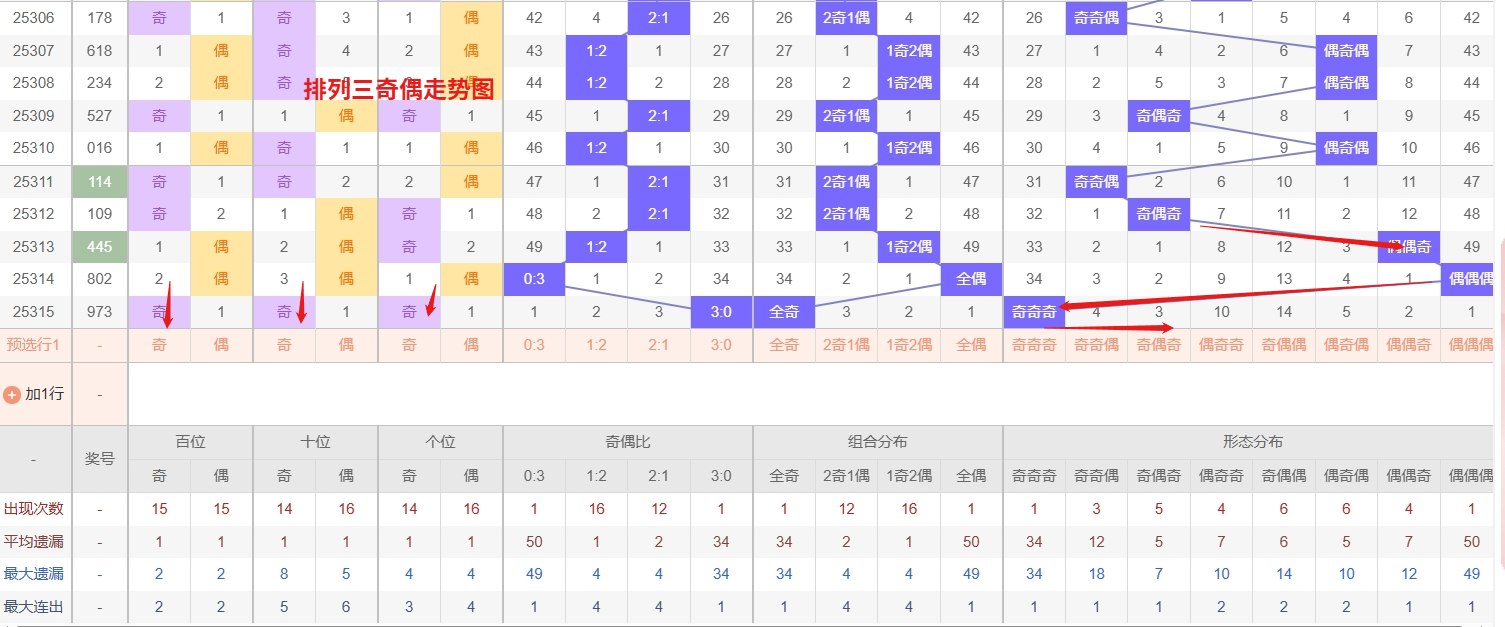Toggle 全奇 in the 预选行1 row
The height and width of the screenshot is (627, 1505).
pyautogui.click(x=784, y=345)
